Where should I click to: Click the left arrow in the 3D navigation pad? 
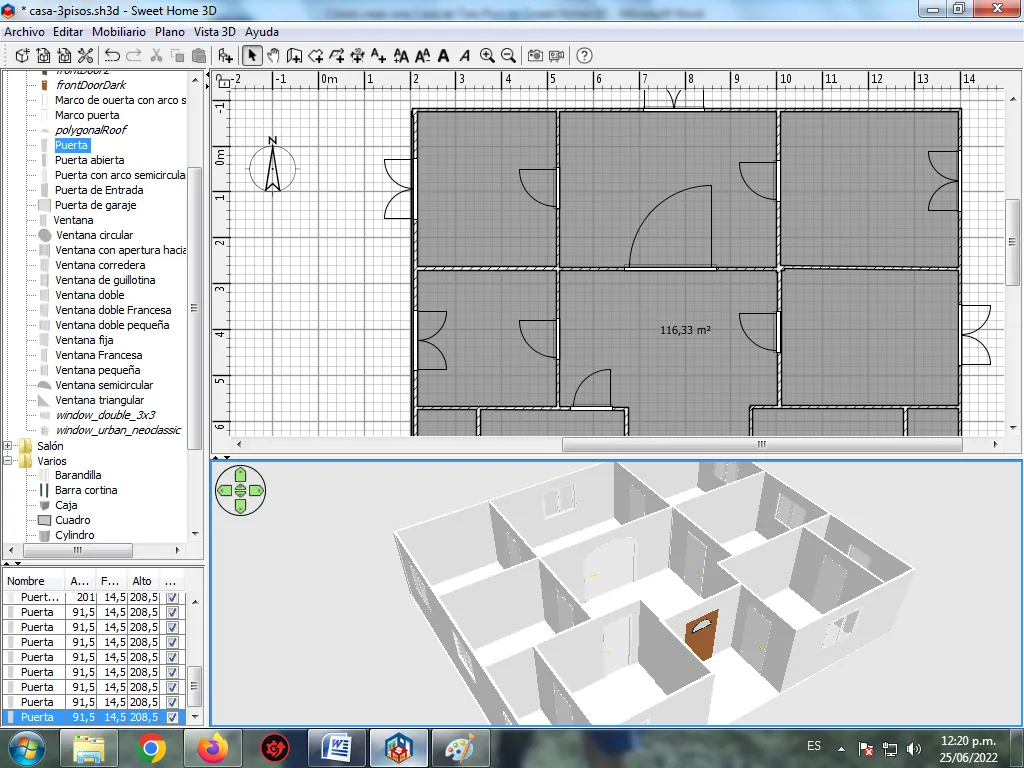pos(225,490)
